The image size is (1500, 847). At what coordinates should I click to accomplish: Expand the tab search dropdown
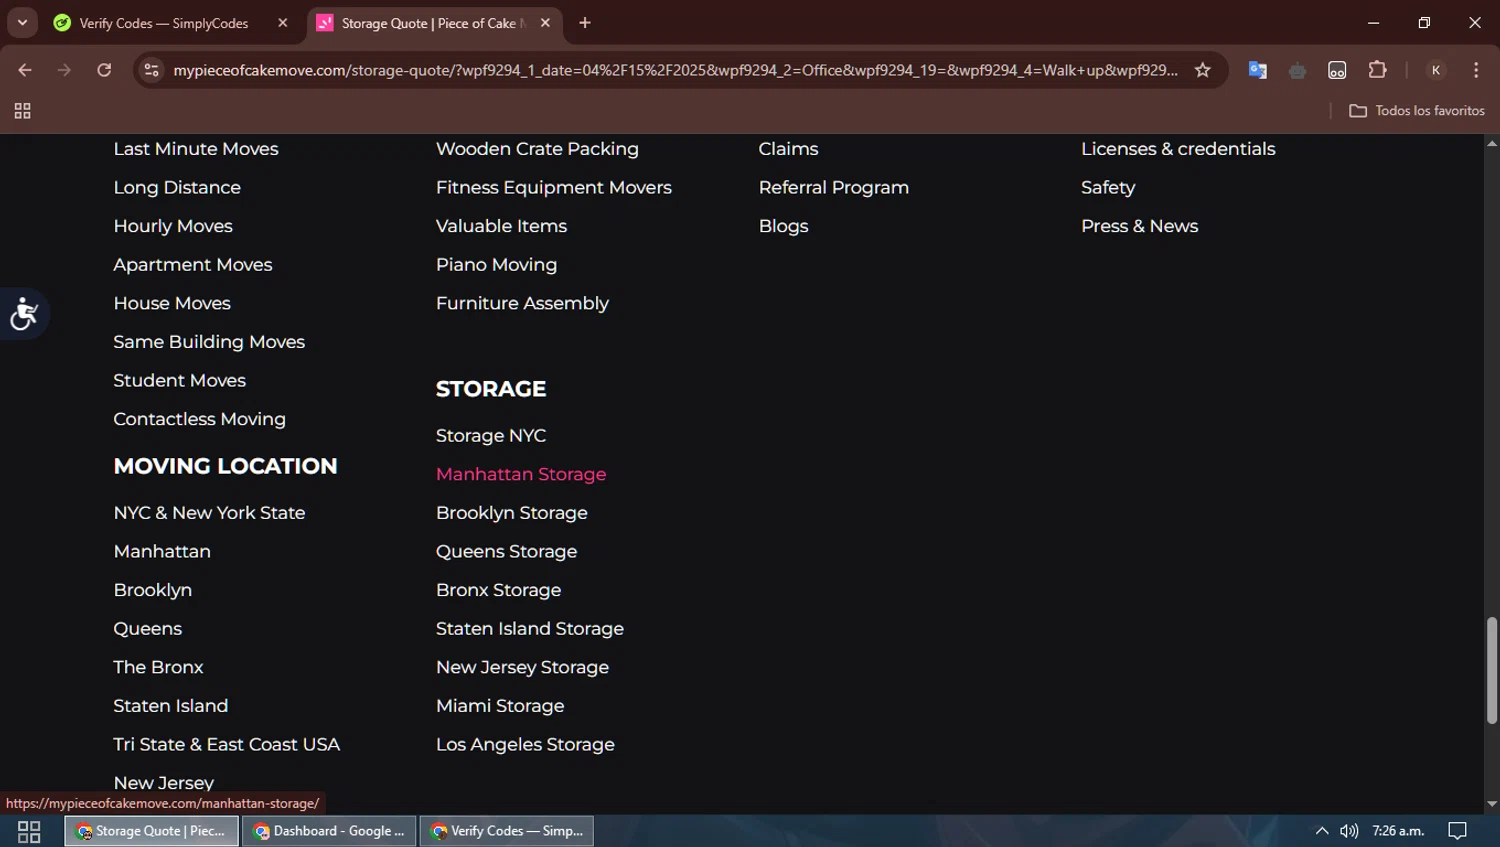pos(22,23)
